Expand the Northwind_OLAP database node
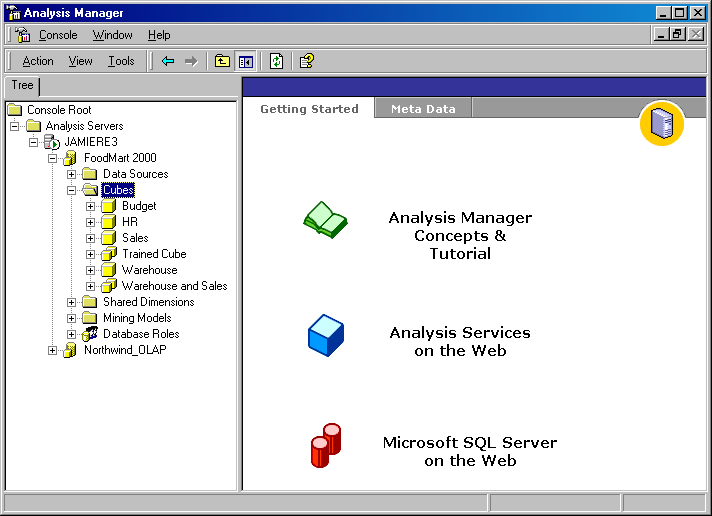Screen dimensions: 712x516 (53, 350)
